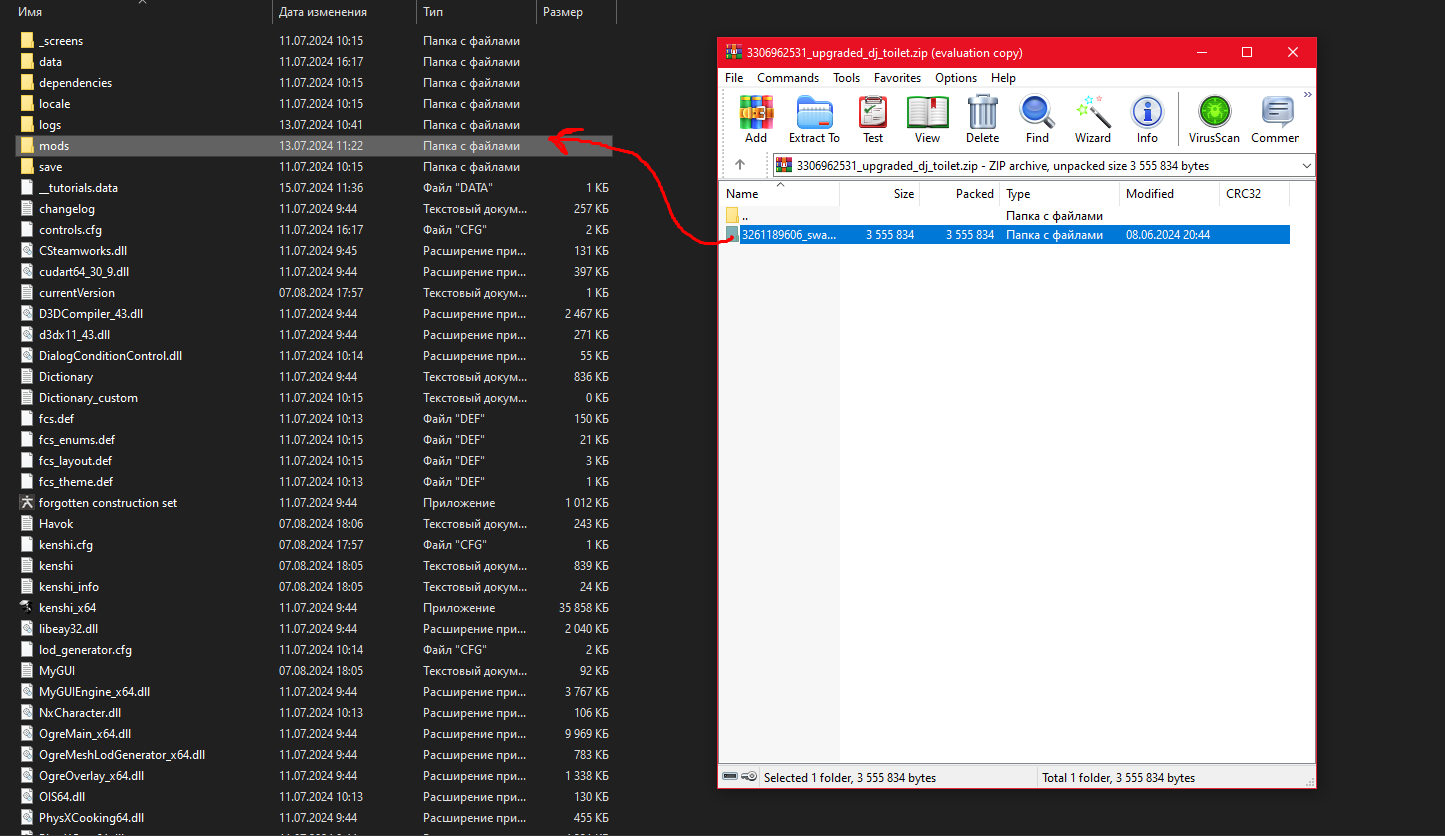Select the mods folder in Explorer
Viewport: 1445px width, 836px height.
coord(314,146)
